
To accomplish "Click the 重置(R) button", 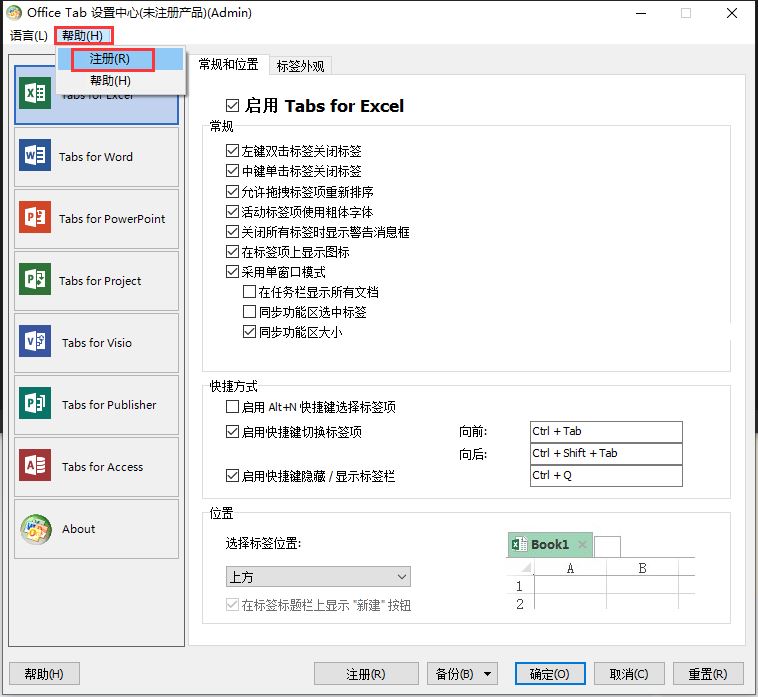I will click(x=708, y=674).
